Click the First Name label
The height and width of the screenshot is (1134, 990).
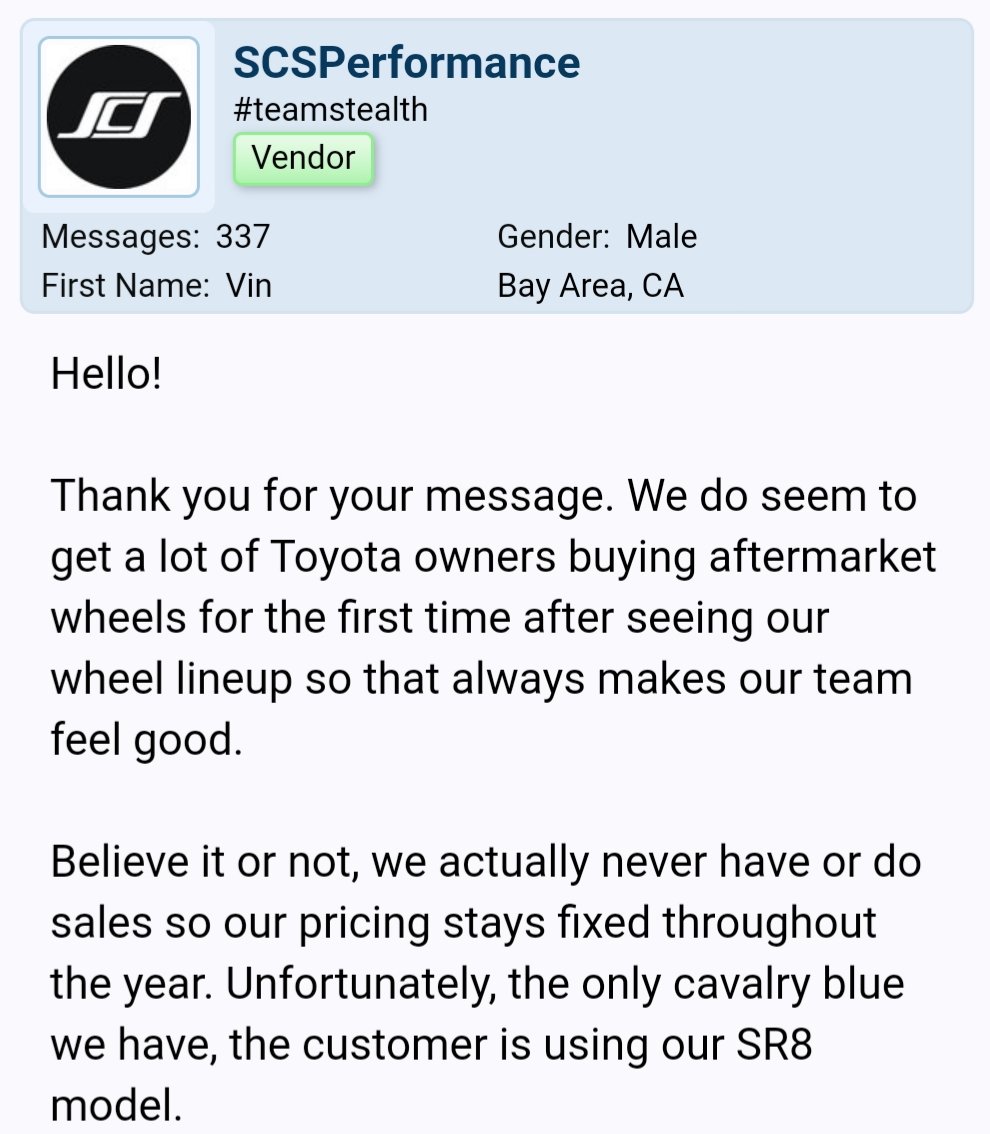126,285
